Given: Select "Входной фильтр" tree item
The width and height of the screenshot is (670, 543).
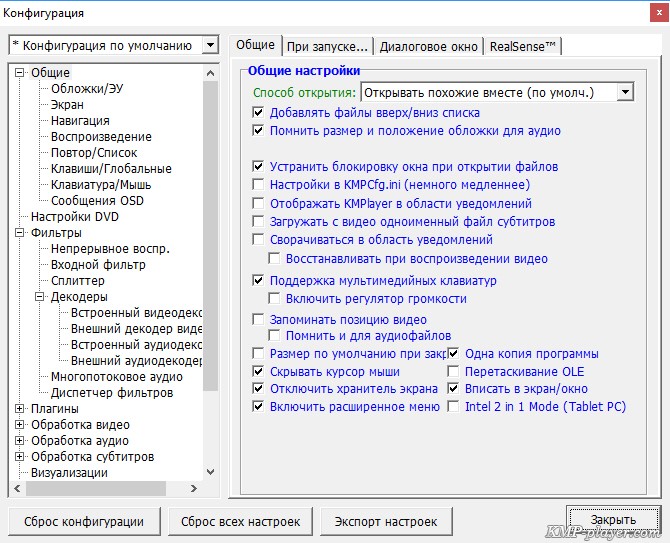Looking at the screenshot, I should (x=98, y=265).
